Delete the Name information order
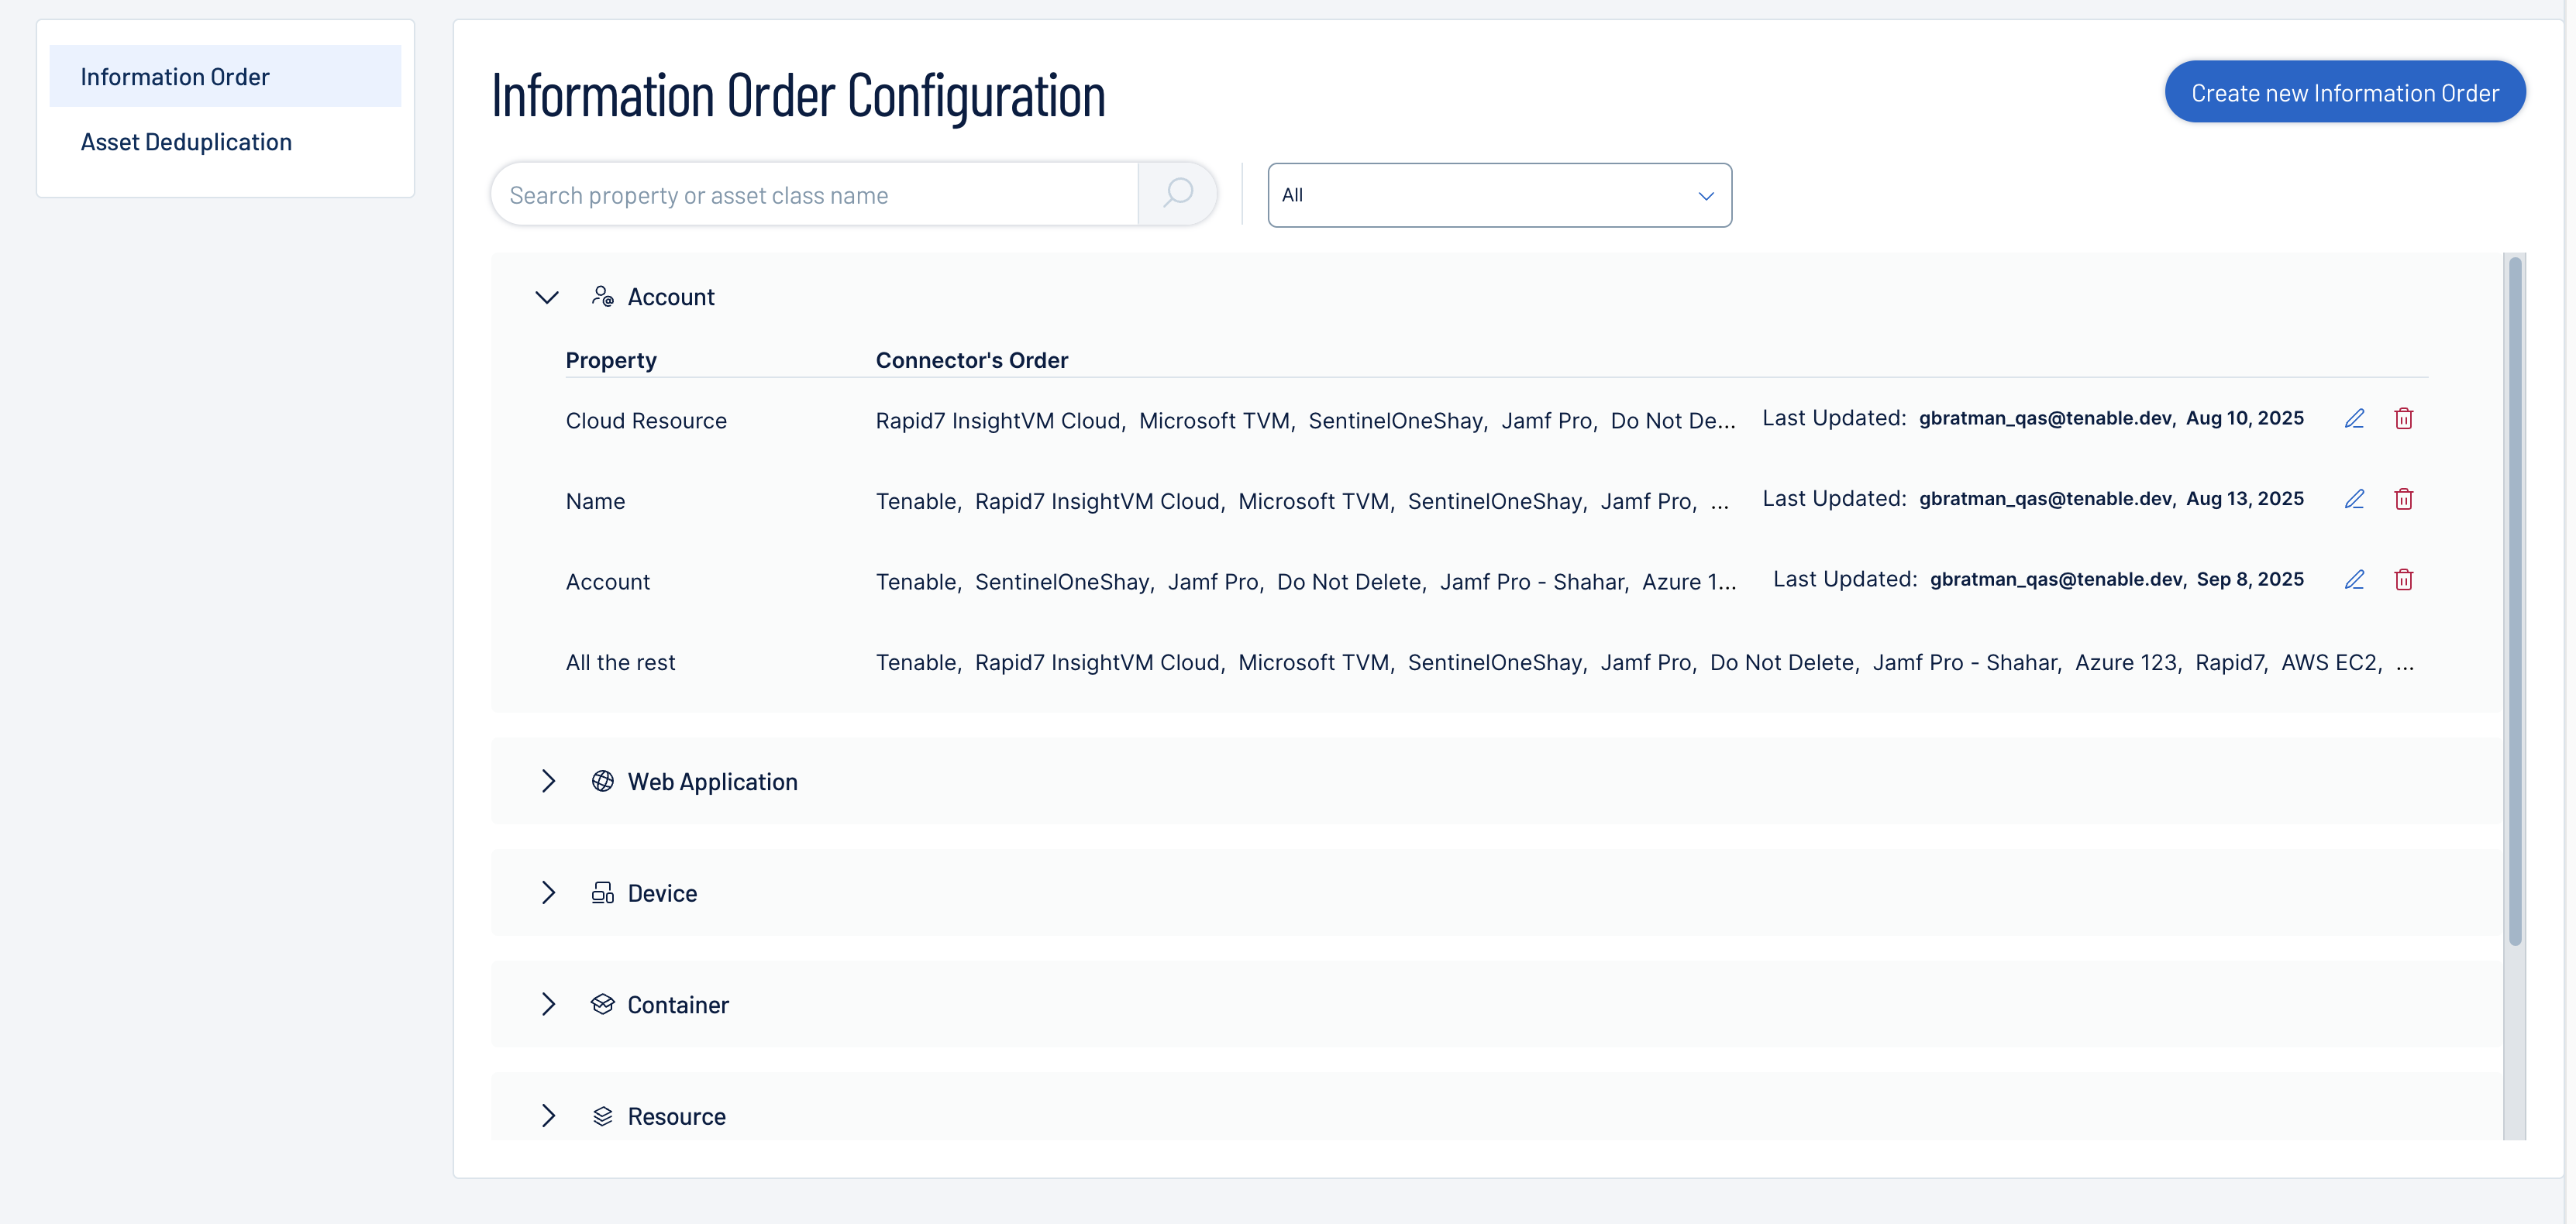This screenshot has height=1224, width=2576. click(x=2403, y=499)
